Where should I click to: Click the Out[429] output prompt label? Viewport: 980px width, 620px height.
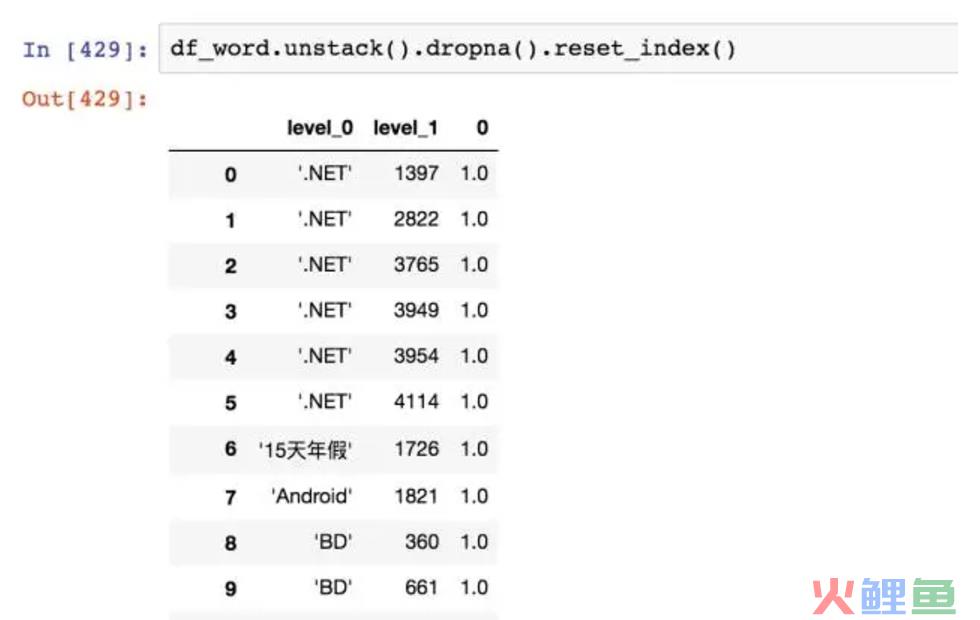(86, 98)
